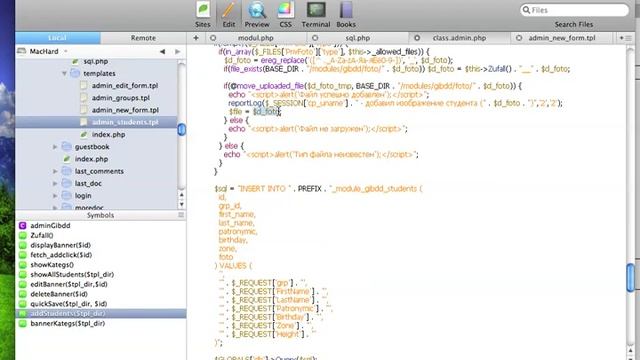Go back with the left arrow
This screenshot has height=360, width=640.
(x=162, y=51)
